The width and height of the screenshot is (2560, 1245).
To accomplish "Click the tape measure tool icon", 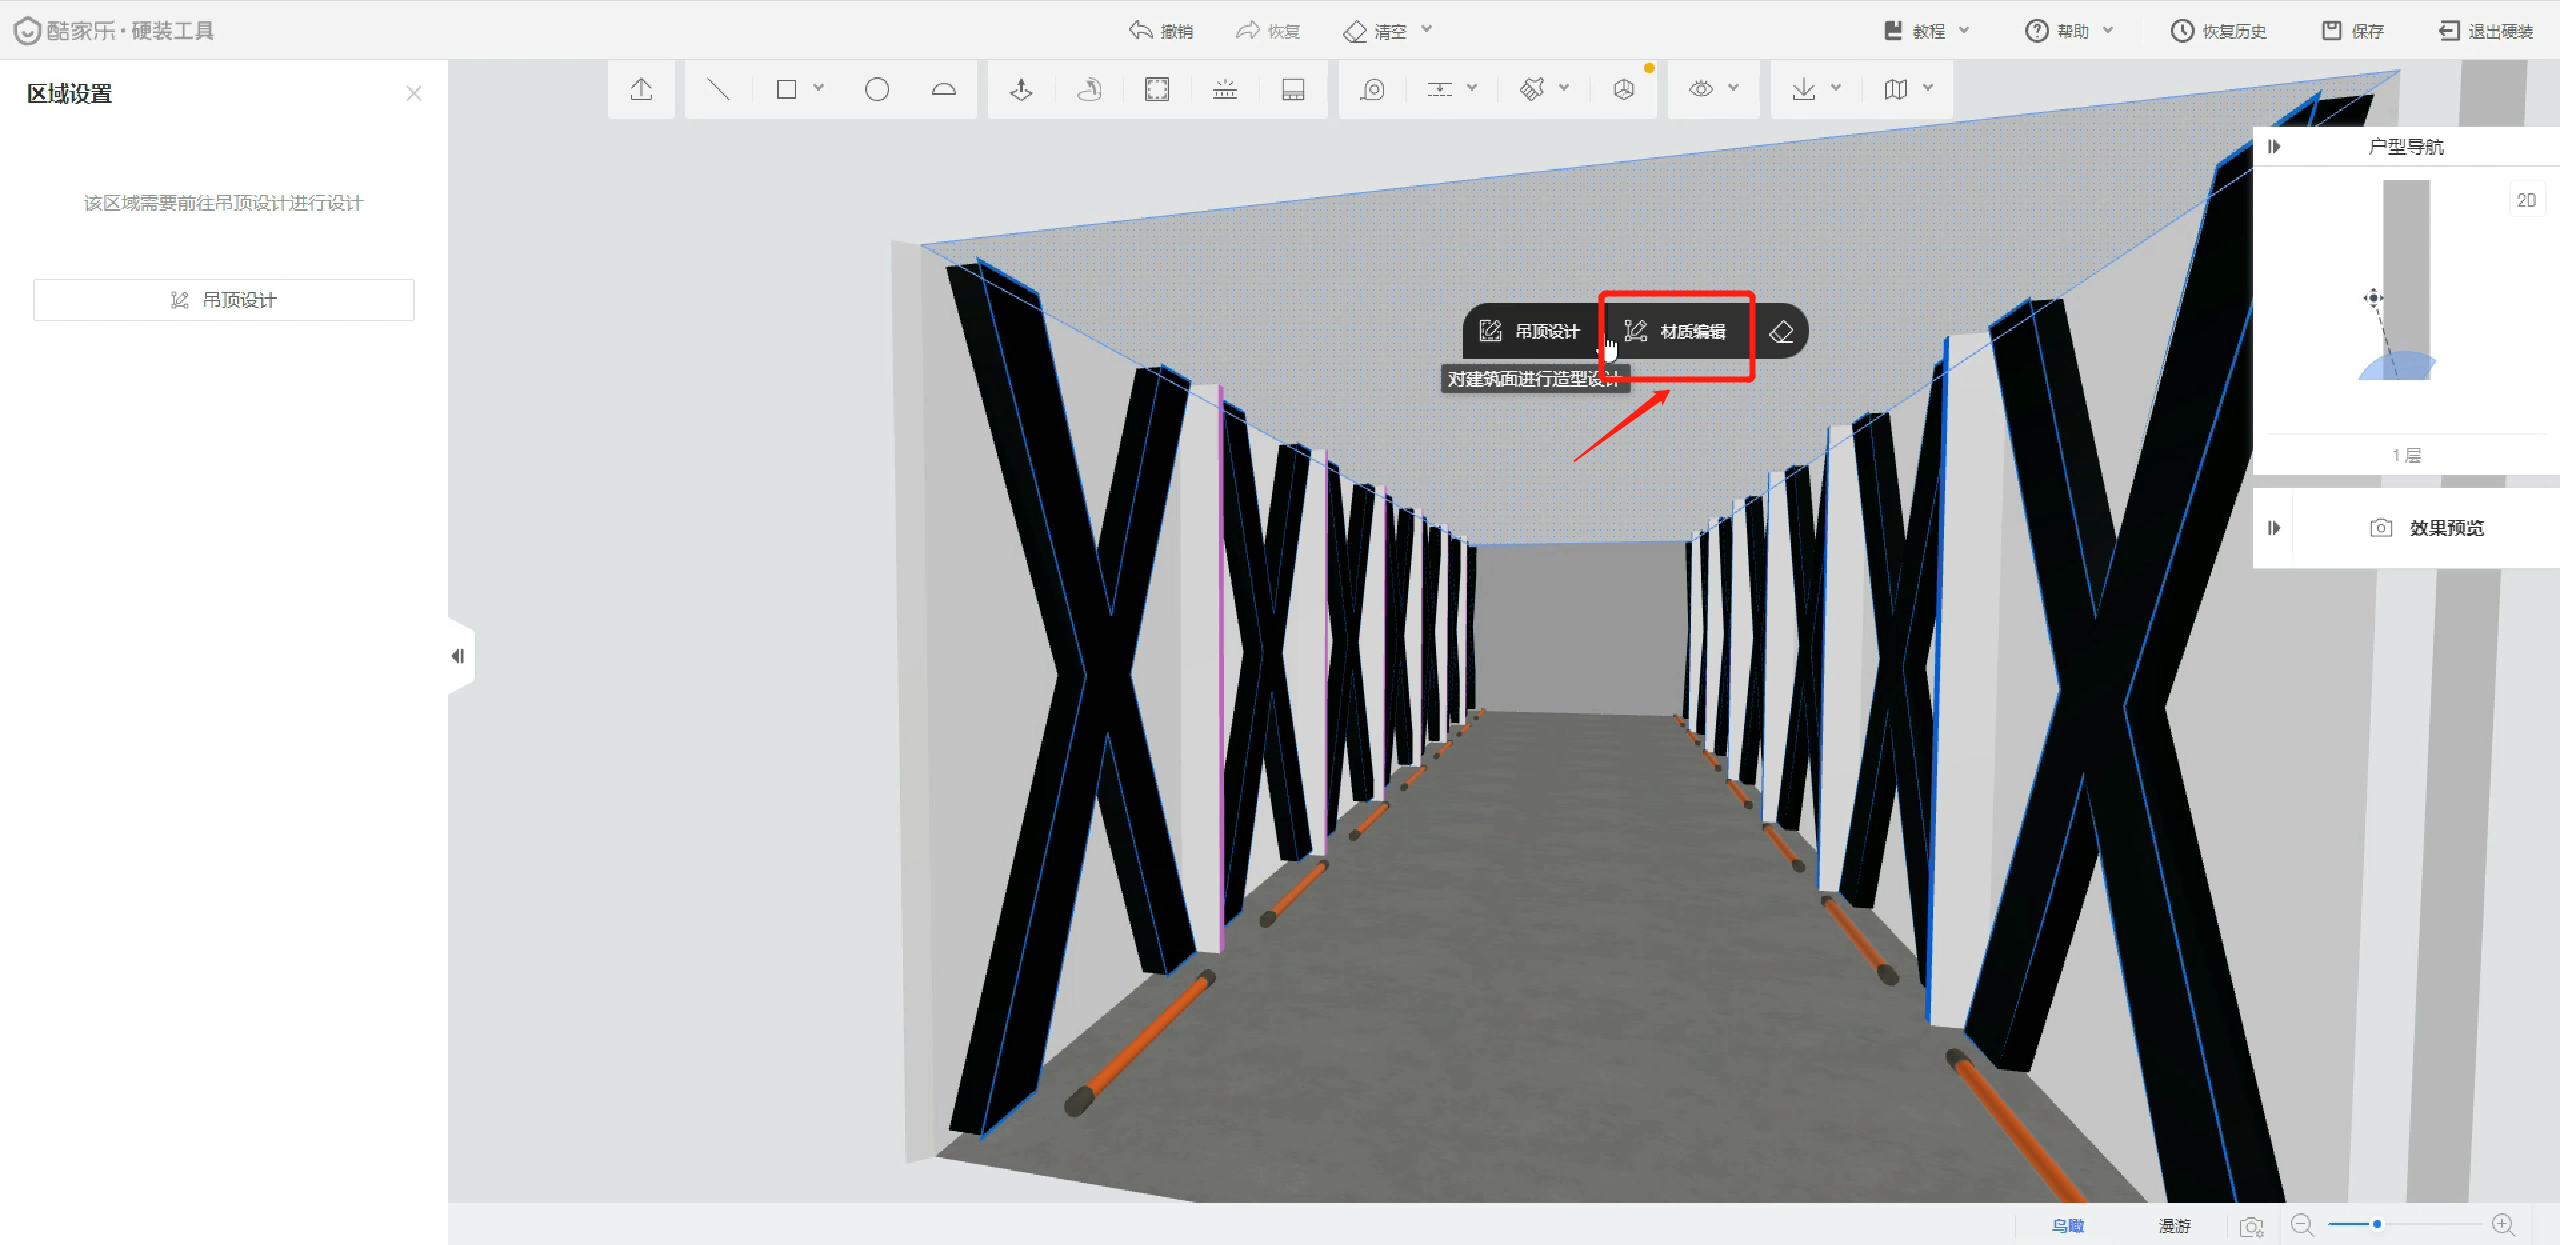I will 1373,90.
